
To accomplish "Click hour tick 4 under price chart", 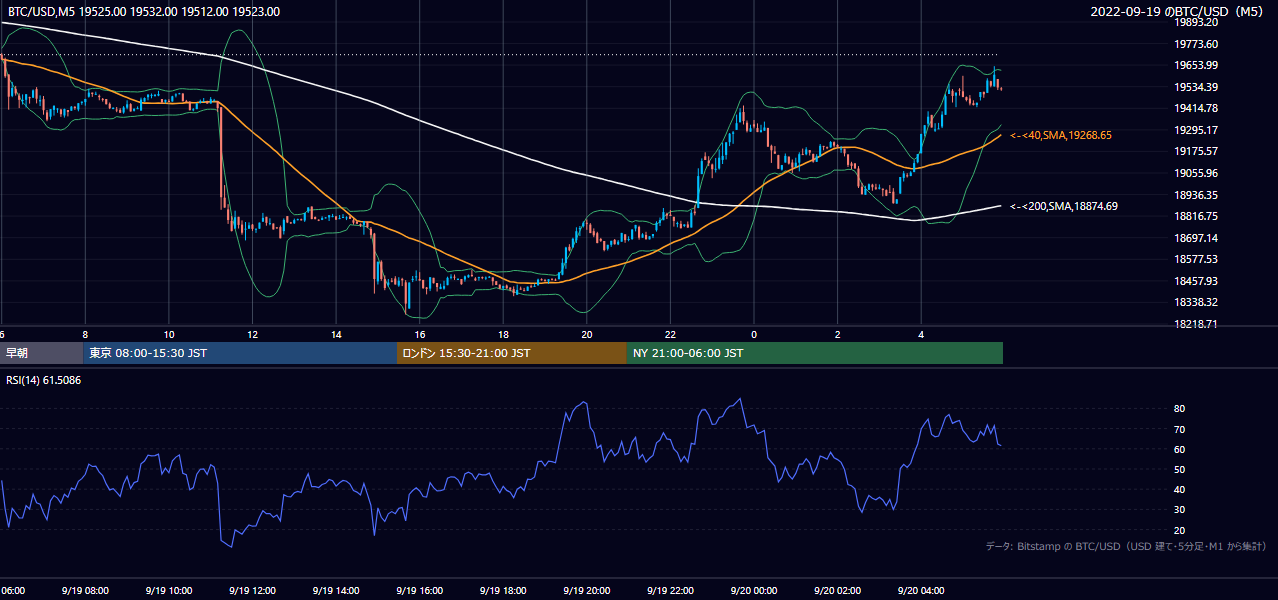I will (x=921, y=334).
